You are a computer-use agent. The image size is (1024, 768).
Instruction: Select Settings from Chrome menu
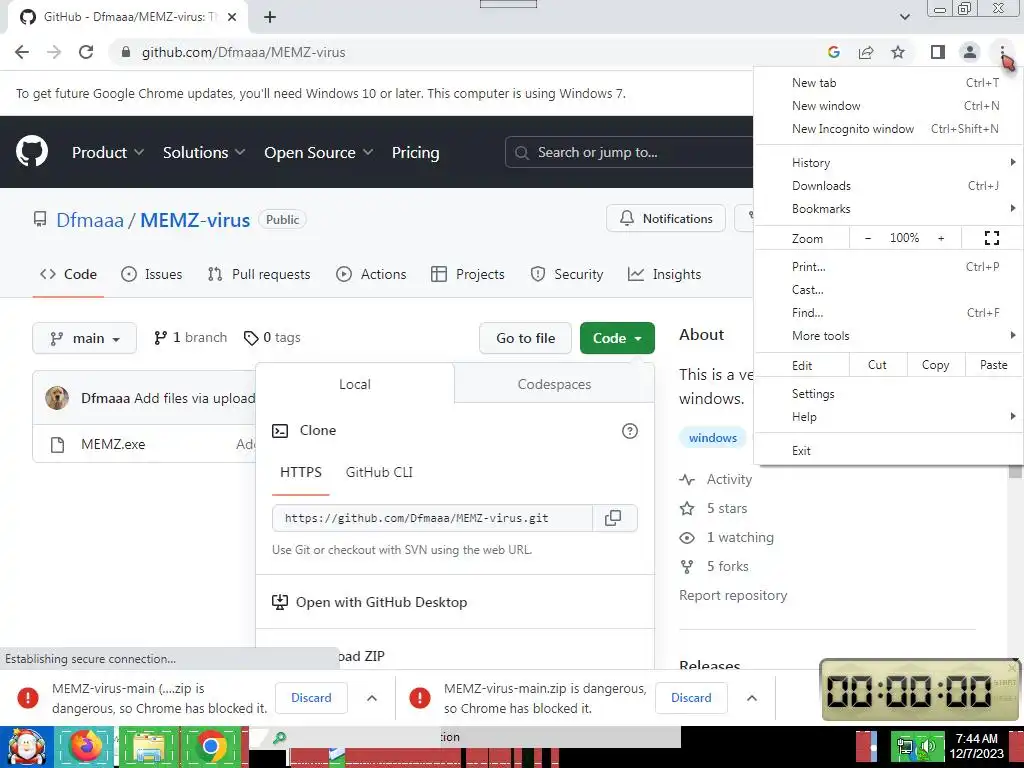click(x=888, y=394)
